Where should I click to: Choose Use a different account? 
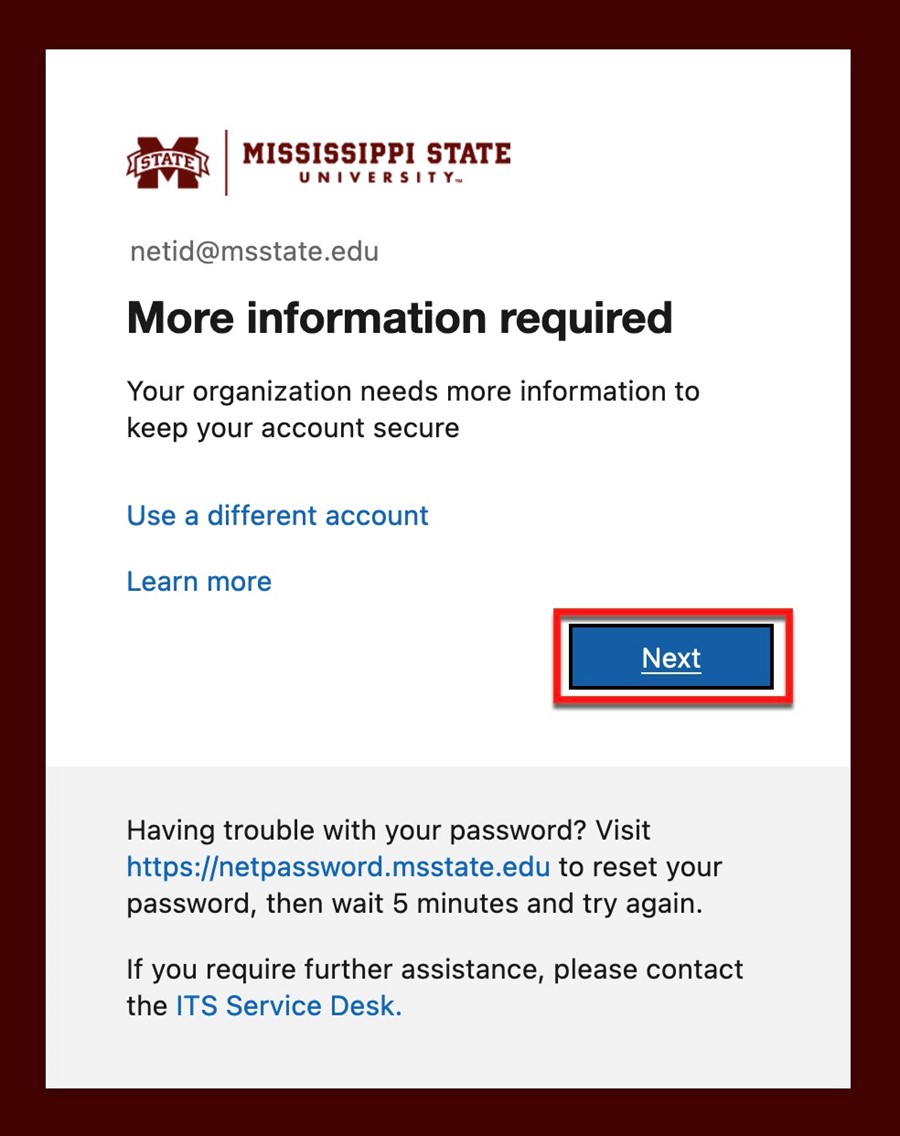click(278, 516)
